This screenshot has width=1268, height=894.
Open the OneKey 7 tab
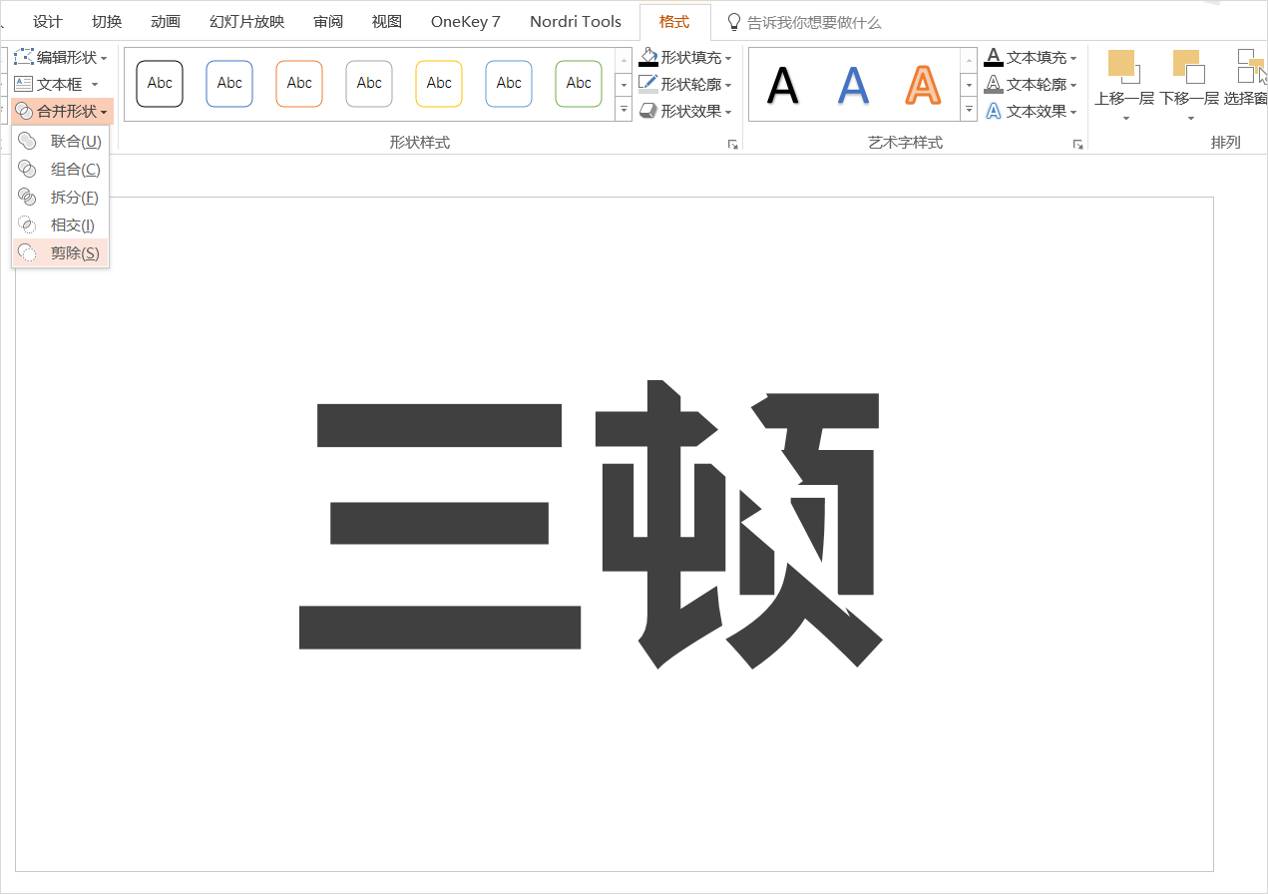point(465,21)
